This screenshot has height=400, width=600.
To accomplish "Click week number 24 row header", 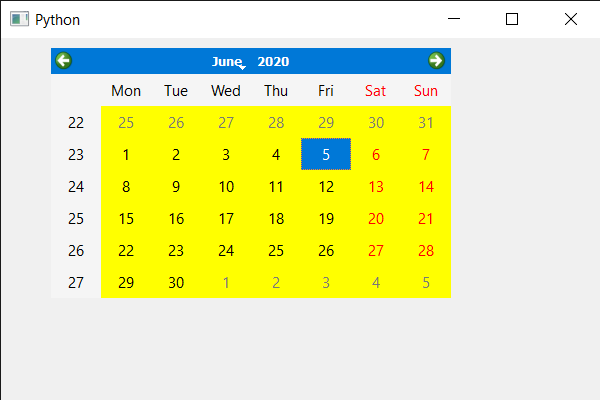I will 76,186.
